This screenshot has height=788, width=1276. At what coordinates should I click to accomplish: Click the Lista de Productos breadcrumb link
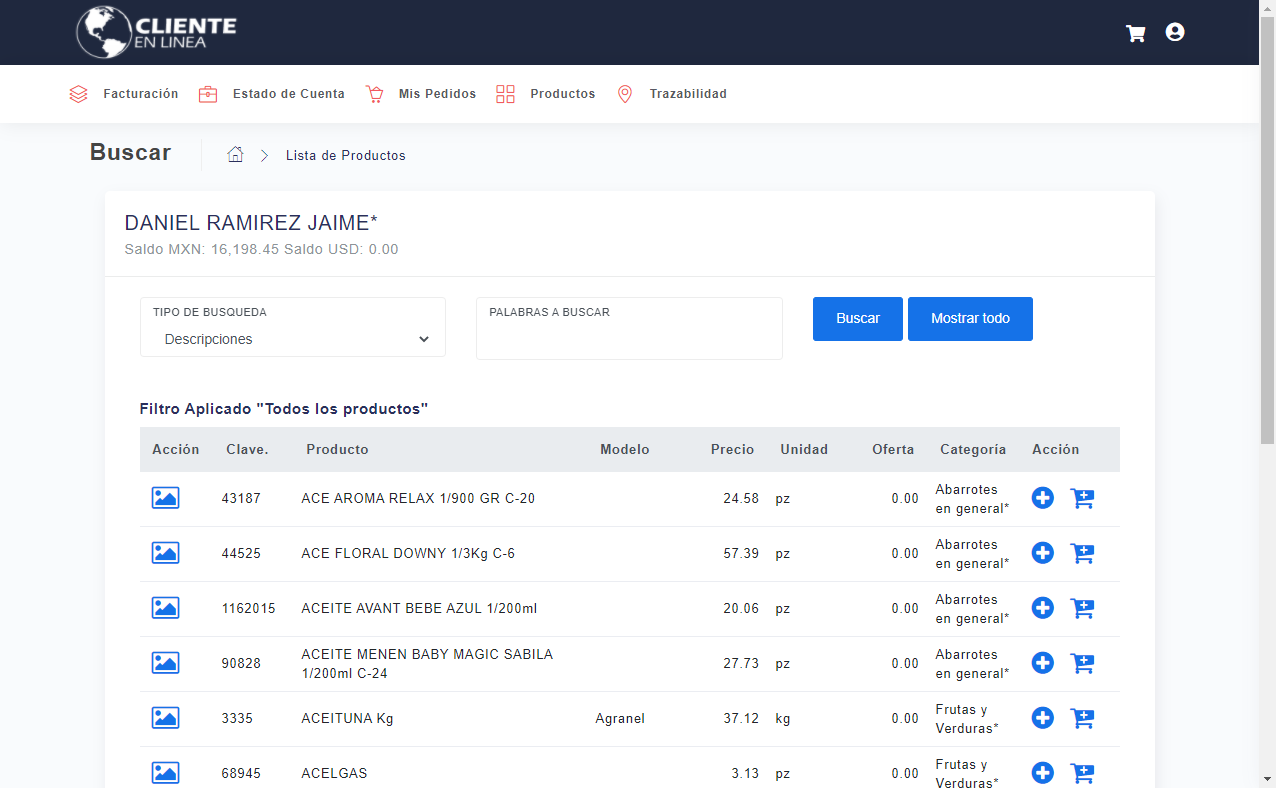[x=345, y=155]
